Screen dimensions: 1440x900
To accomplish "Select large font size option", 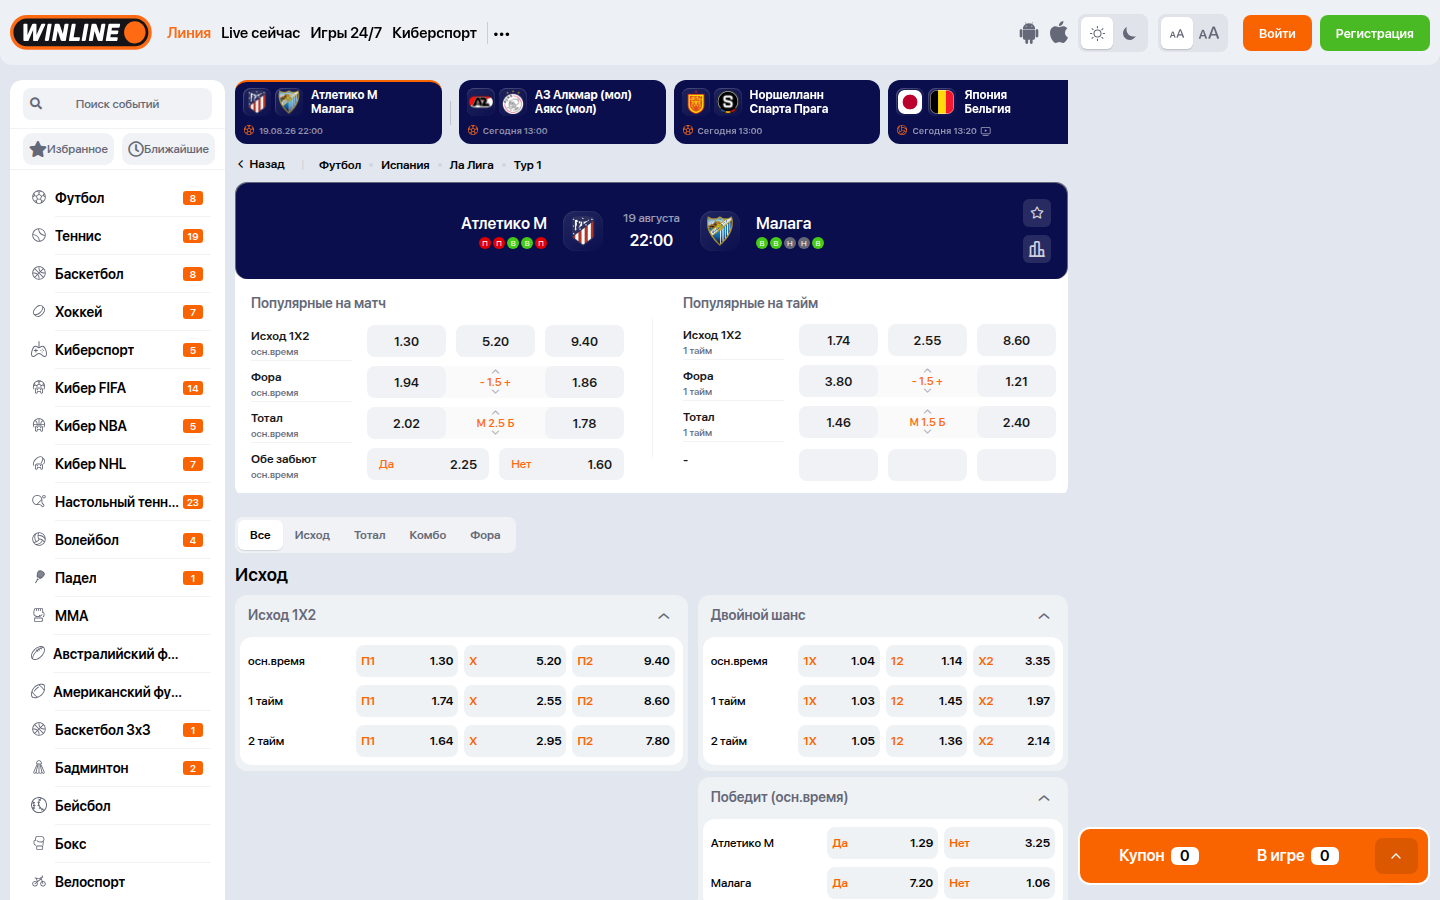I will tap(1209, 33).
